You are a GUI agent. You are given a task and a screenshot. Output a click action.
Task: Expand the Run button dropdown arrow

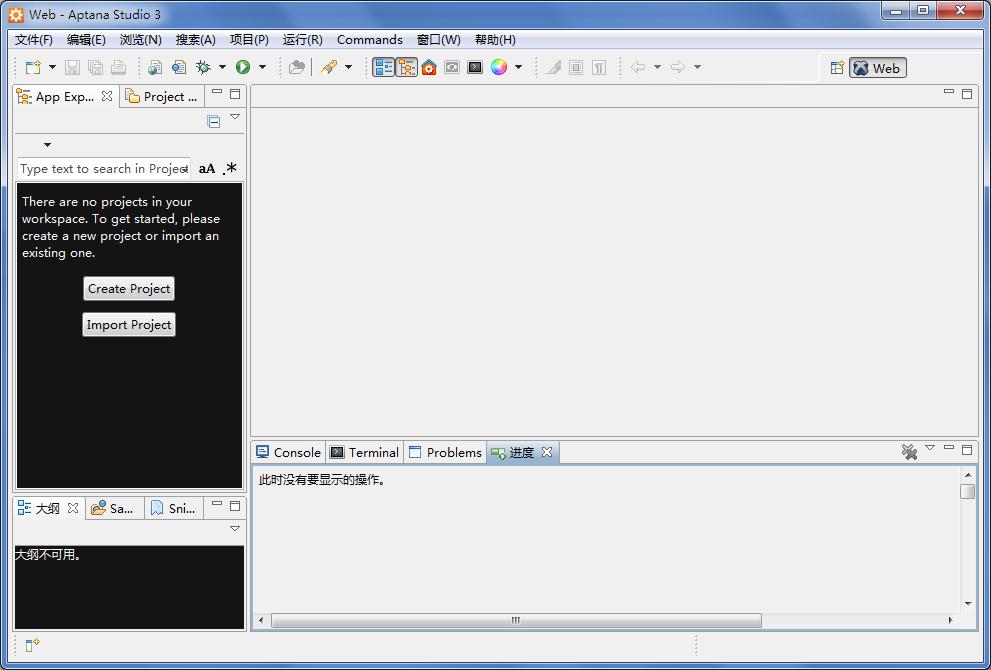tap(262, 67)
